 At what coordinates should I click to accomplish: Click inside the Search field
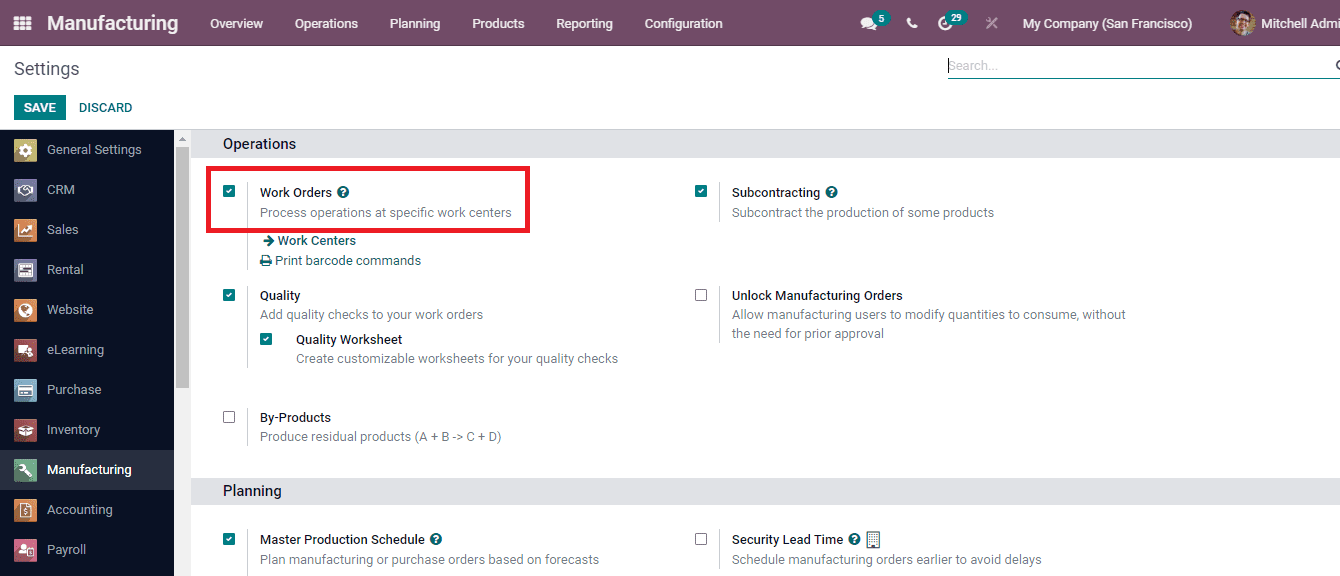1100,66
